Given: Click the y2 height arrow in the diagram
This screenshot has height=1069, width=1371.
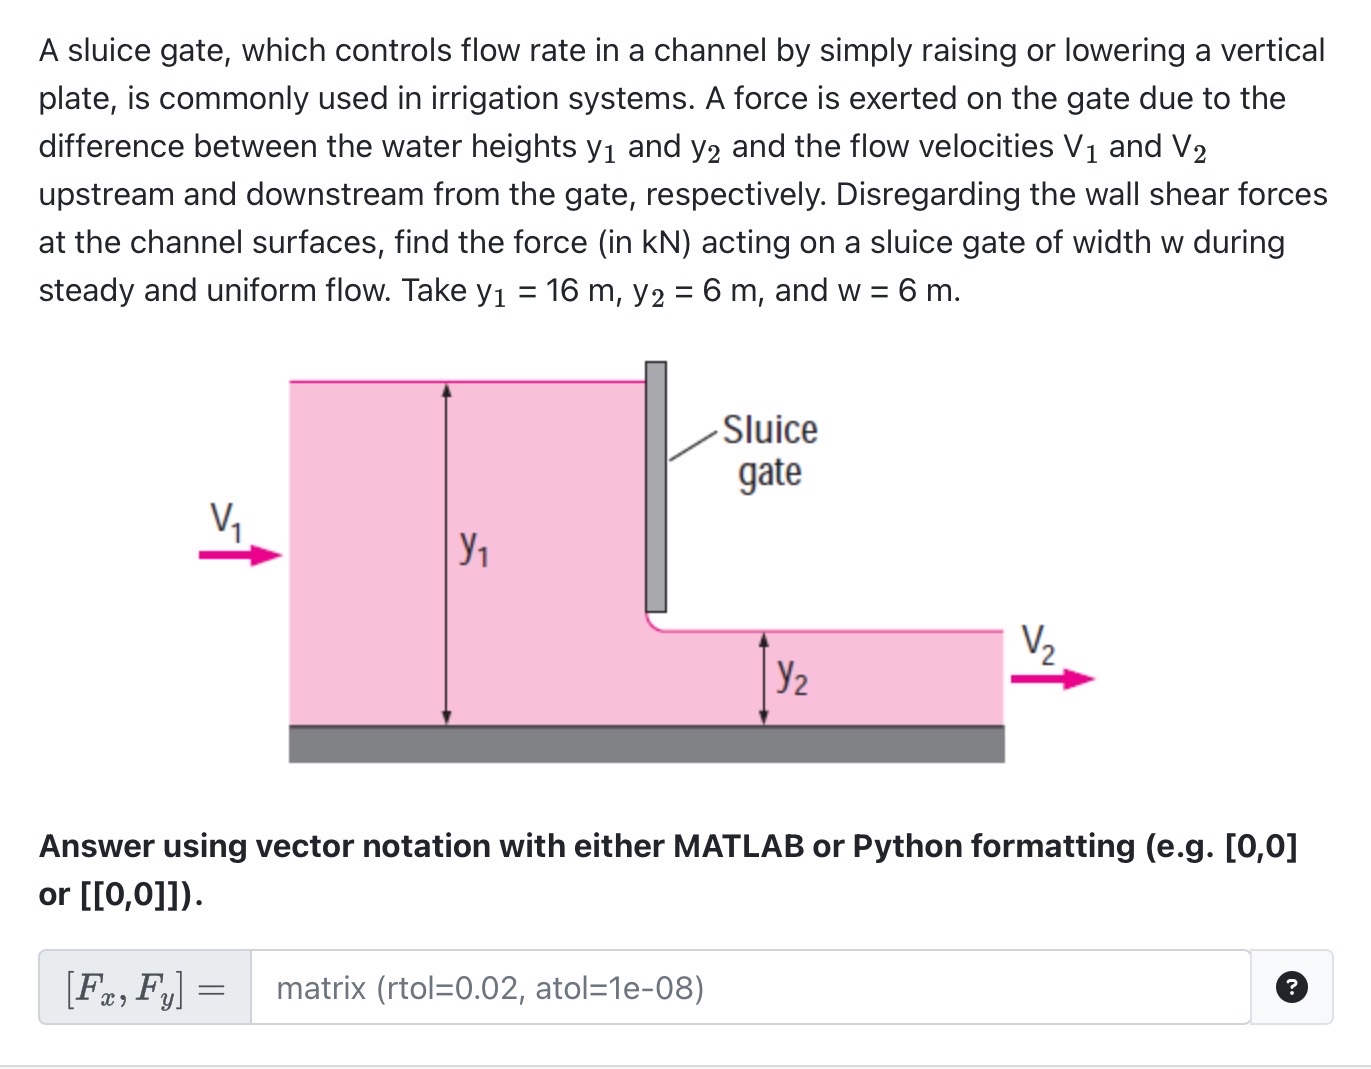Looking at the screenshot, I should click(x=764, y=678).
